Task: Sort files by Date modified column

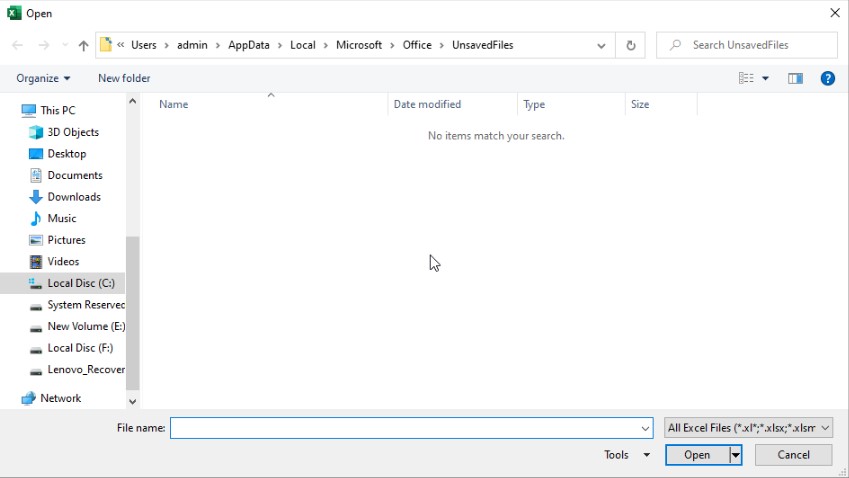Action: tap(453, 104)
